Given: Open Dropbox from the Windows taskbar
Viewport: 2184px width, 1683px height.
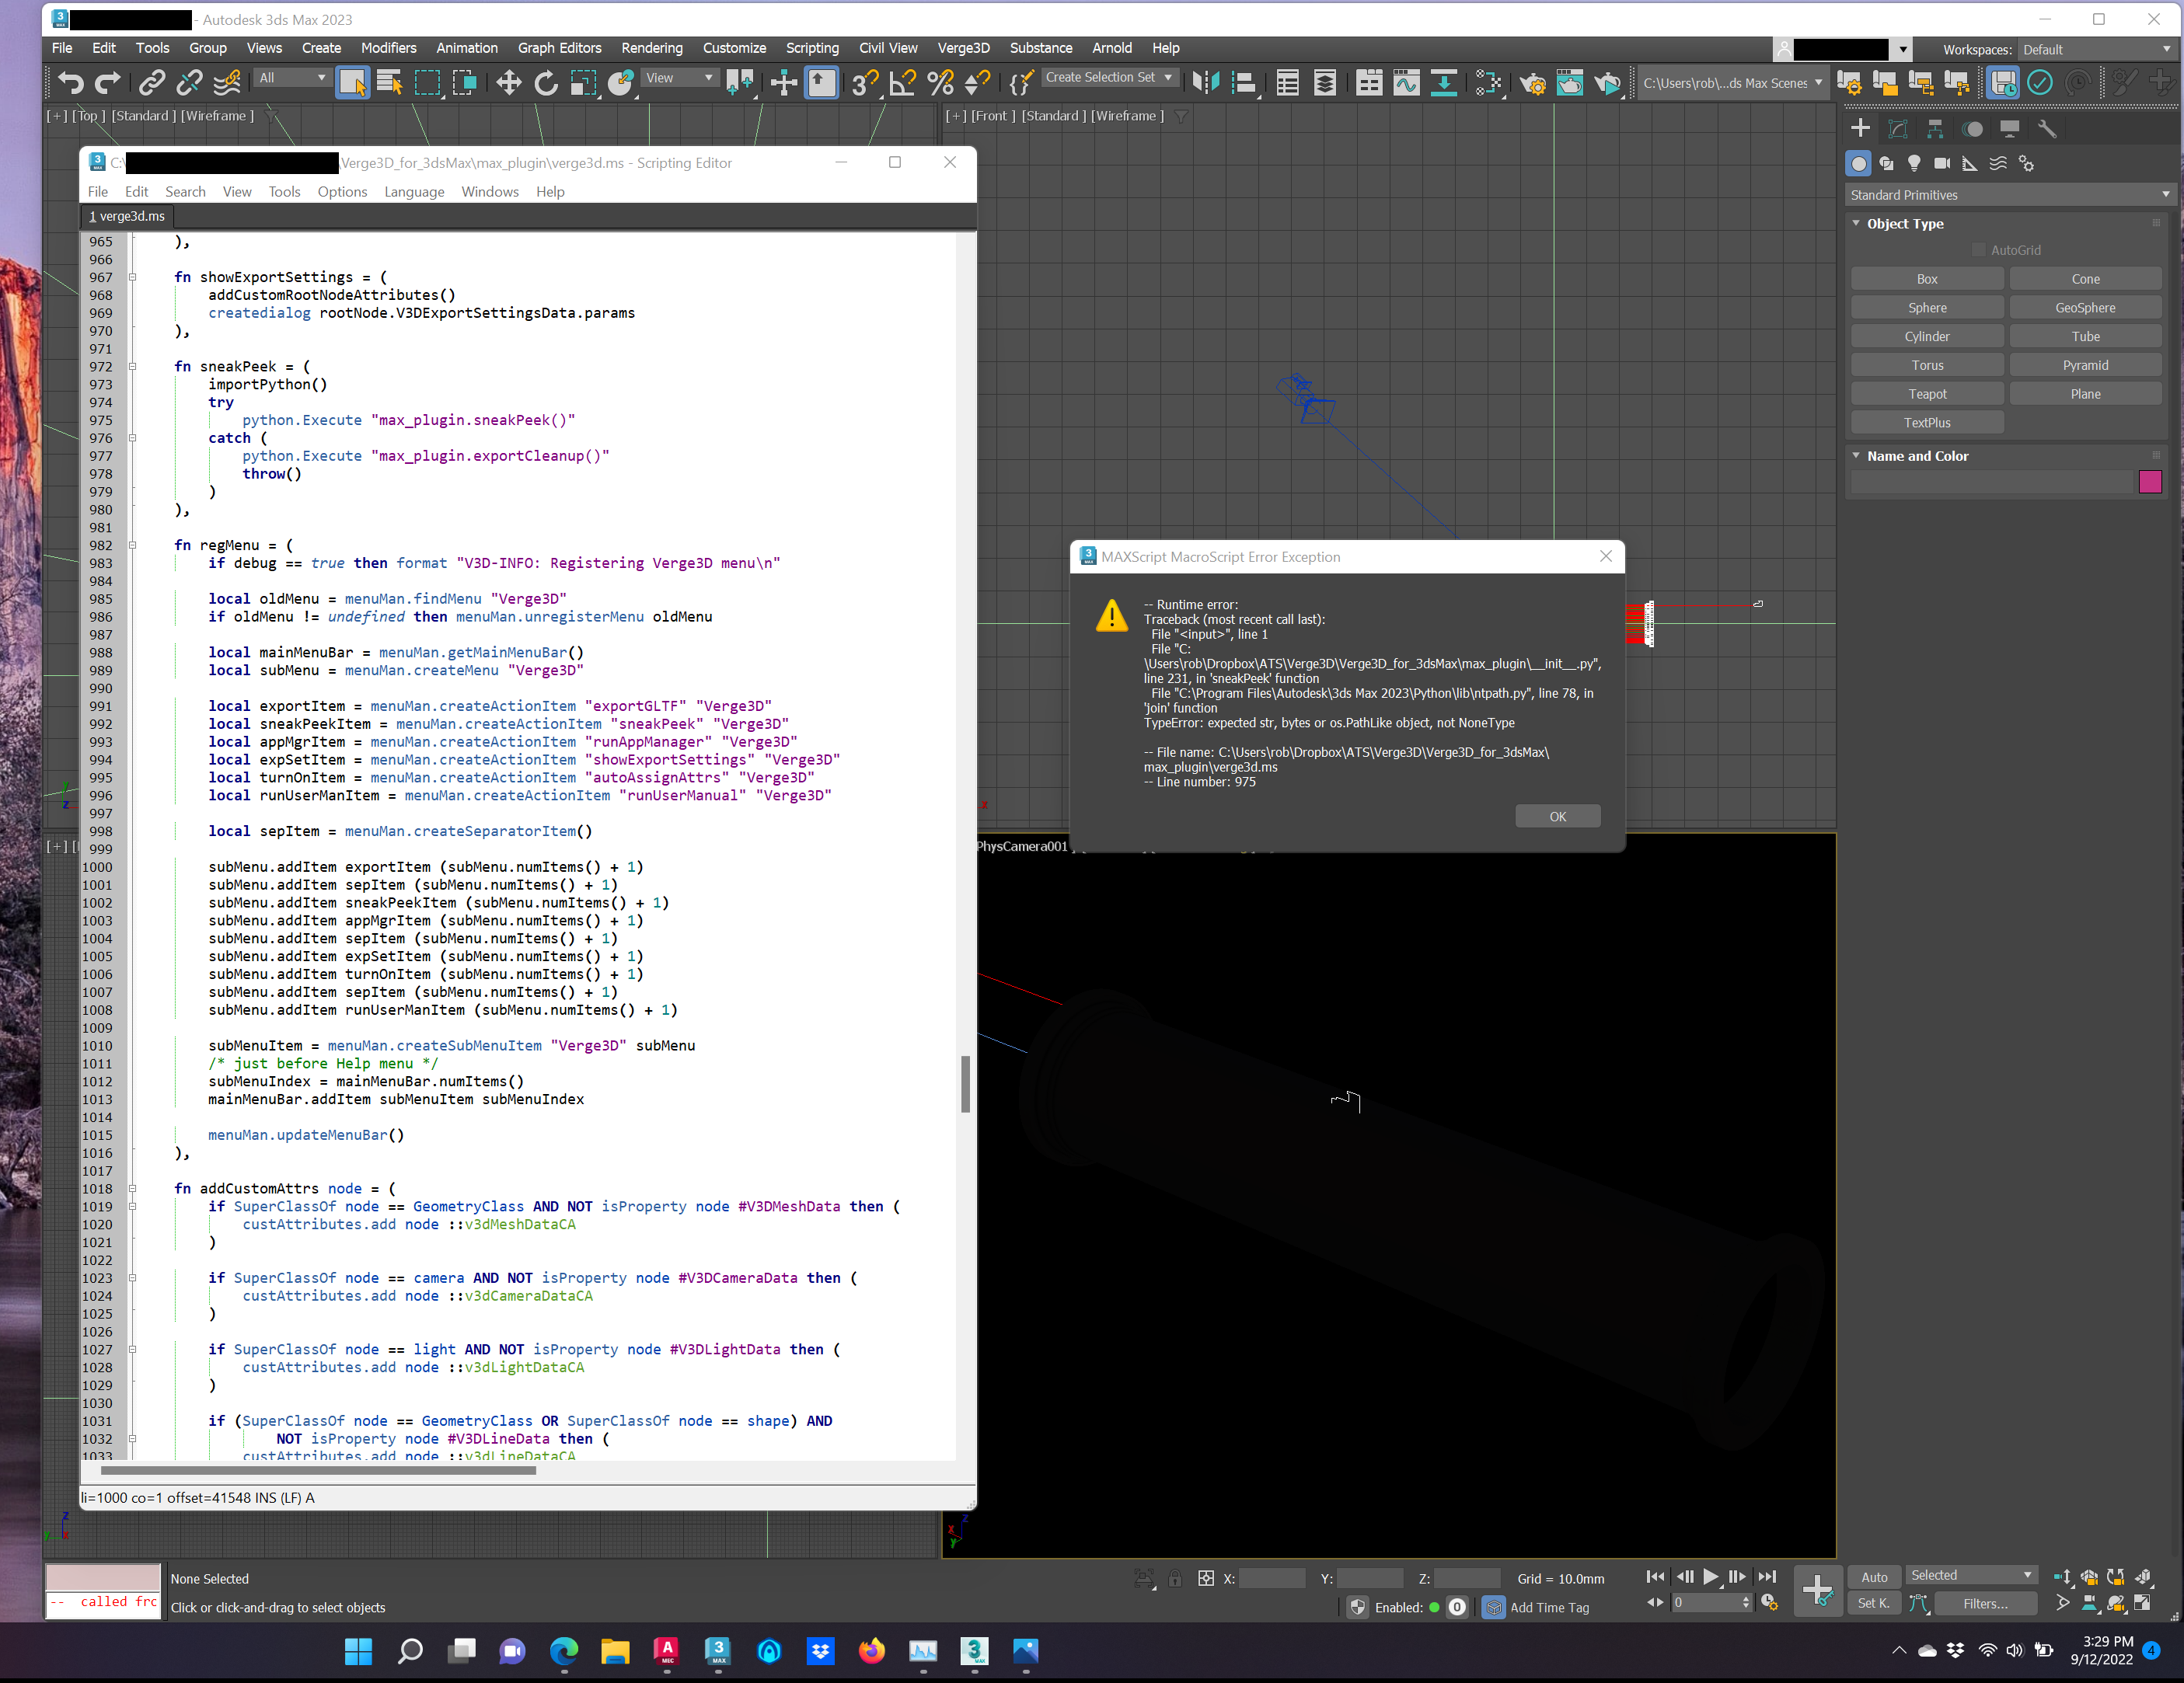Looking at the screenshot, I should pos(821,1651).
